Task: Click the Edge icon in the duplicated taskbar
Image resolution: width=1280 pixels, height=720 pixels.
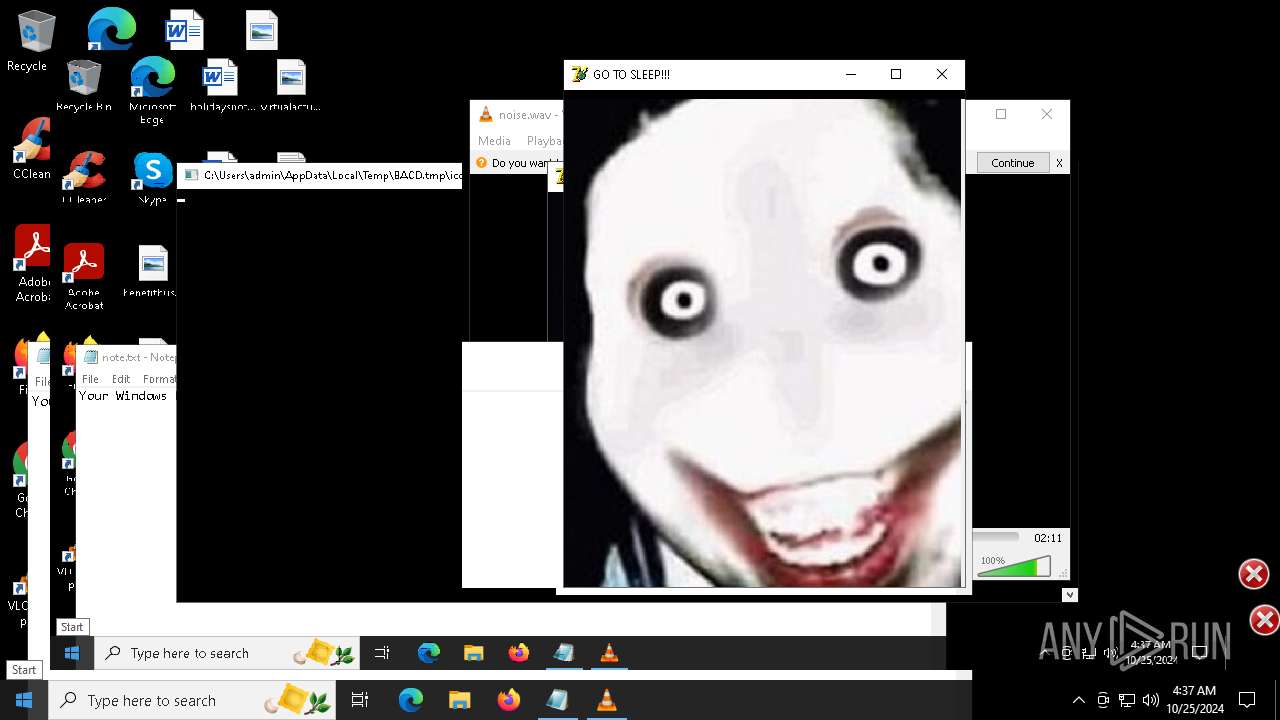Action: click(x=429, y=653)
